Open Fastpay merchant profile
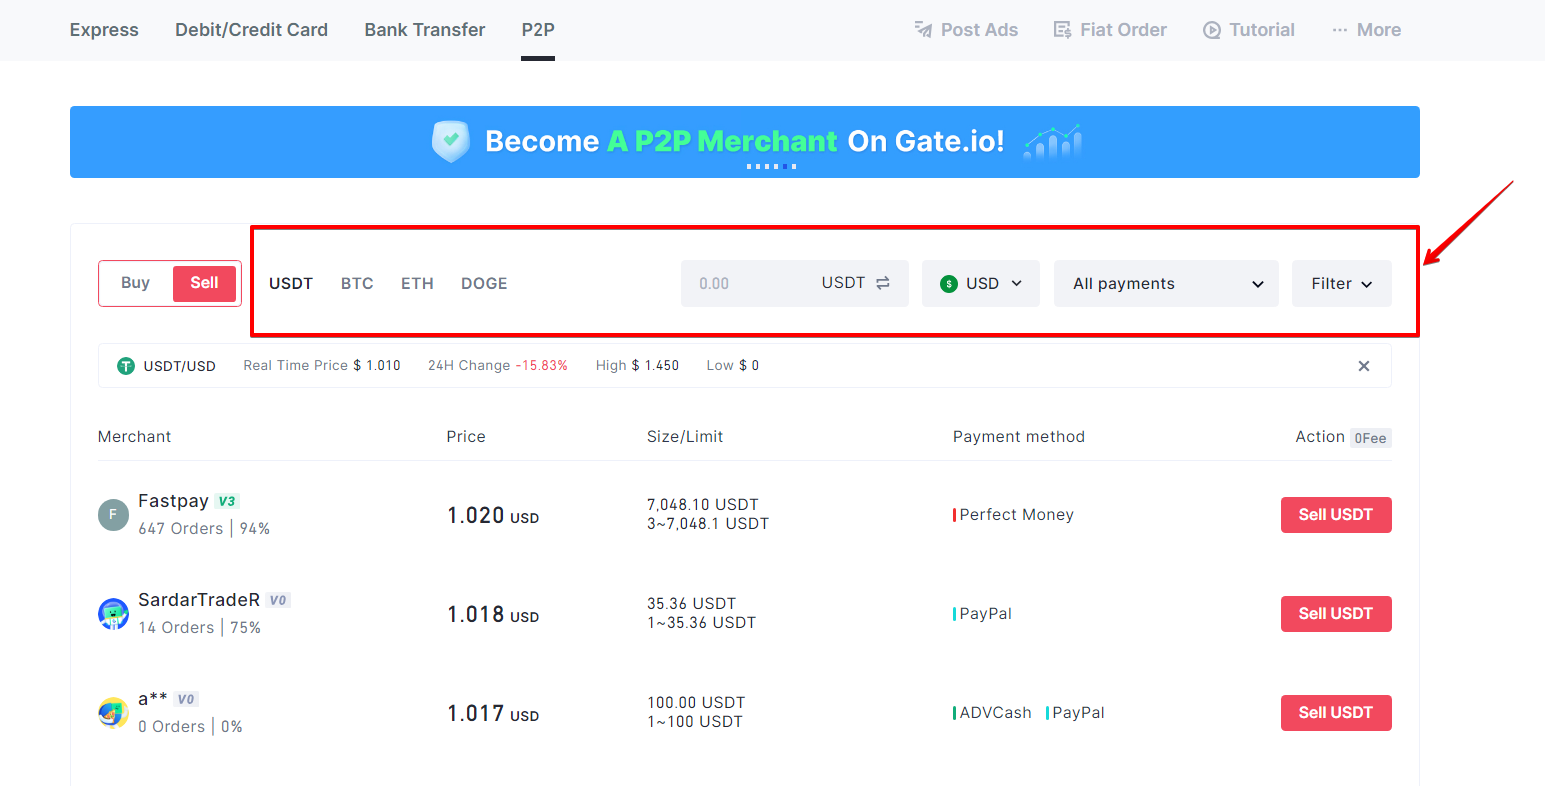Viewport: 1545px width, 786px height. coord(173,501)
